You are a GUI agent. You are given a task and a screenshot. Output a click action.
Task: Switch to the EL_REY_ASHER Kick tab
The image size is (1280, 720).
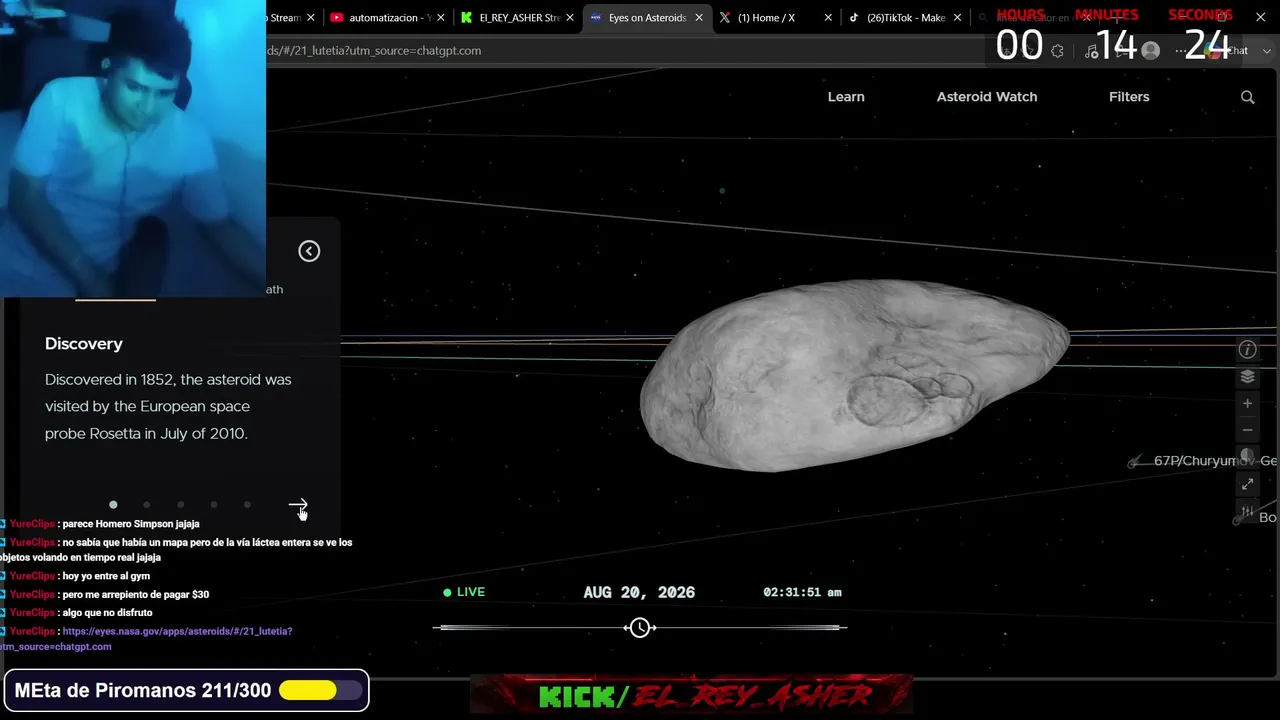(x=516, y=18)
